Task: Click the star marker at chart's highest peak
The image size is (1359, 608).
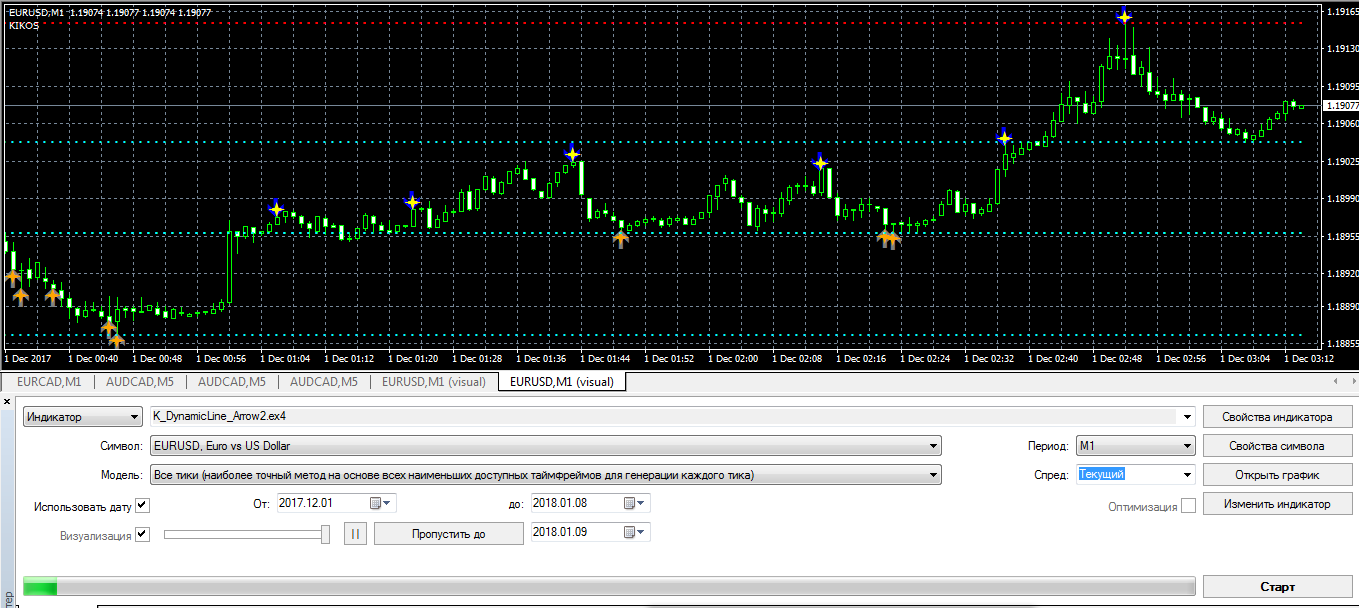Action: point(1124,16)
